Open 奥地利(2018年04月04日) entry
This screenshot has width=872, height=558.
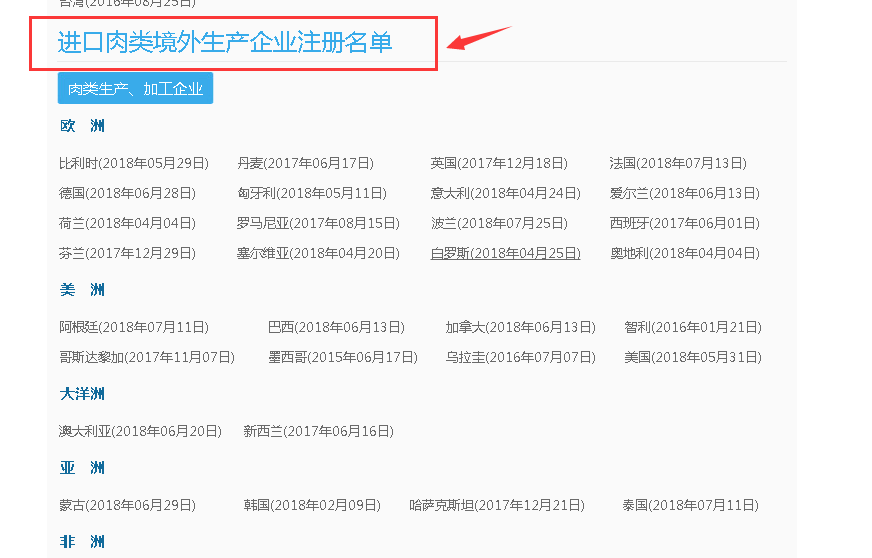click(685, 253)
